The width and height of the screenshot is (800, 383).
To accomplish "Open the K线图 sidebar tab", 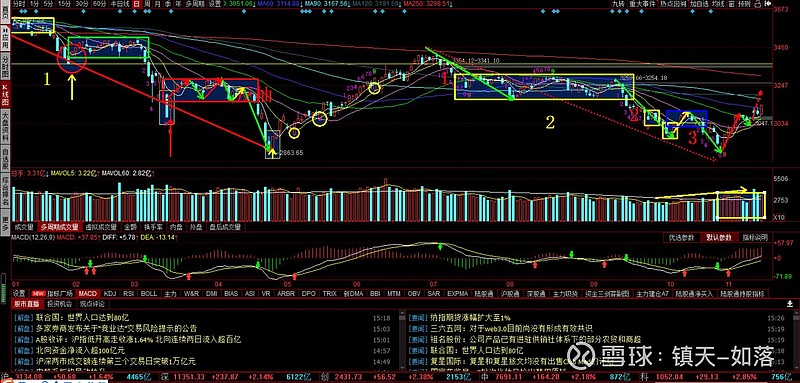I will (x=5, y=94).
